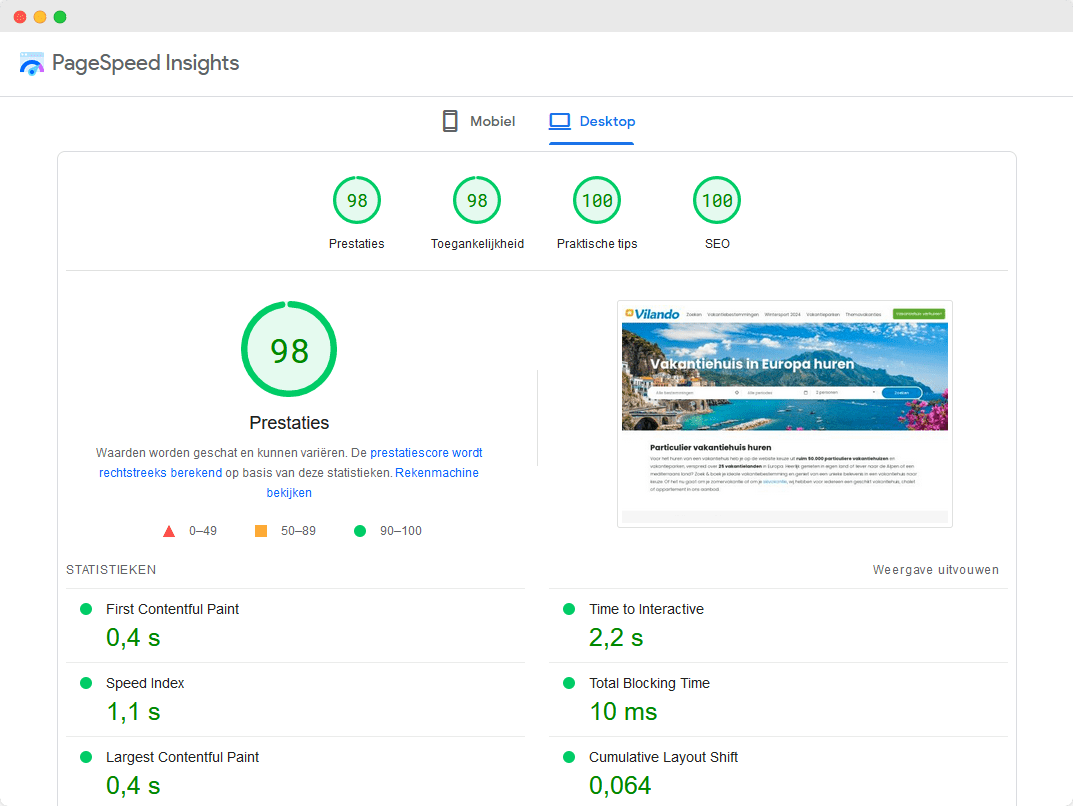Select the Praktische tips 100 score gauge

pyautogui.click(x=597, y=200)
